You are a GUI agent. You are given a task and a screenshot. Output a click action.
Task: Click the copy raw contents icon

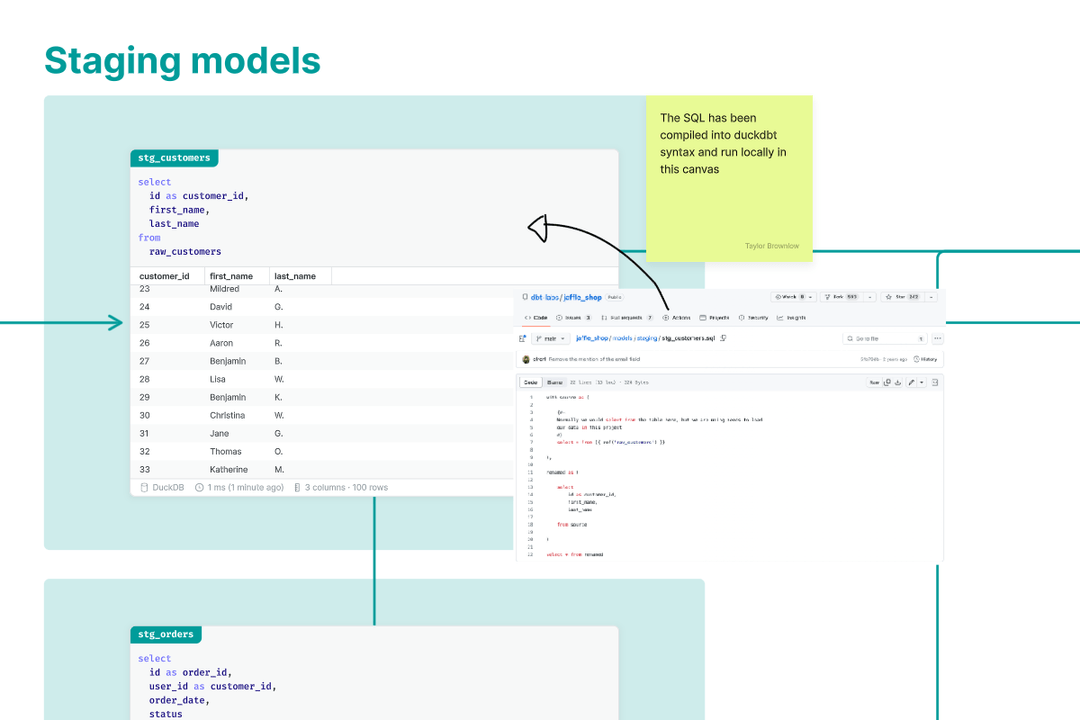click(887, 381)
